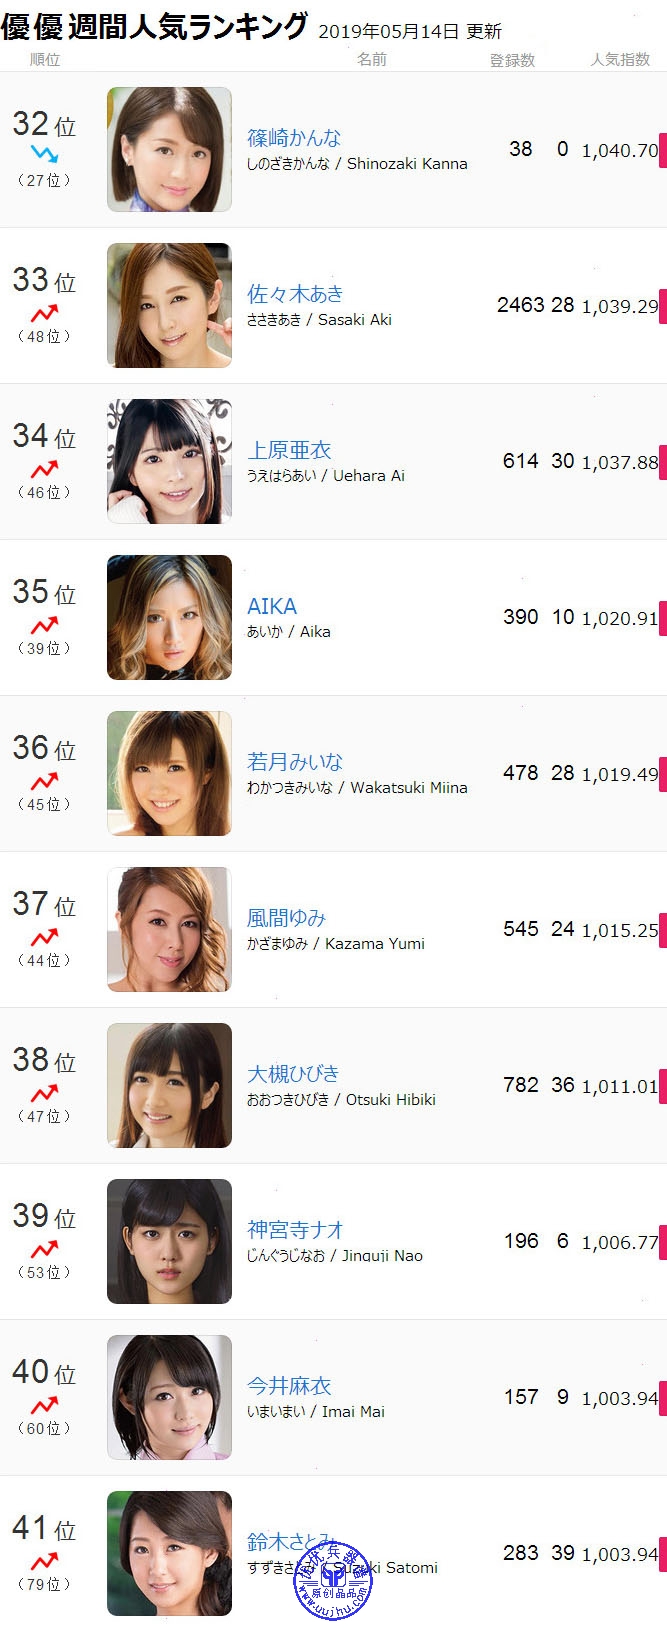
Task: Select the 大槻ひびき portrait thumbnail
Action: [169, 1085]
